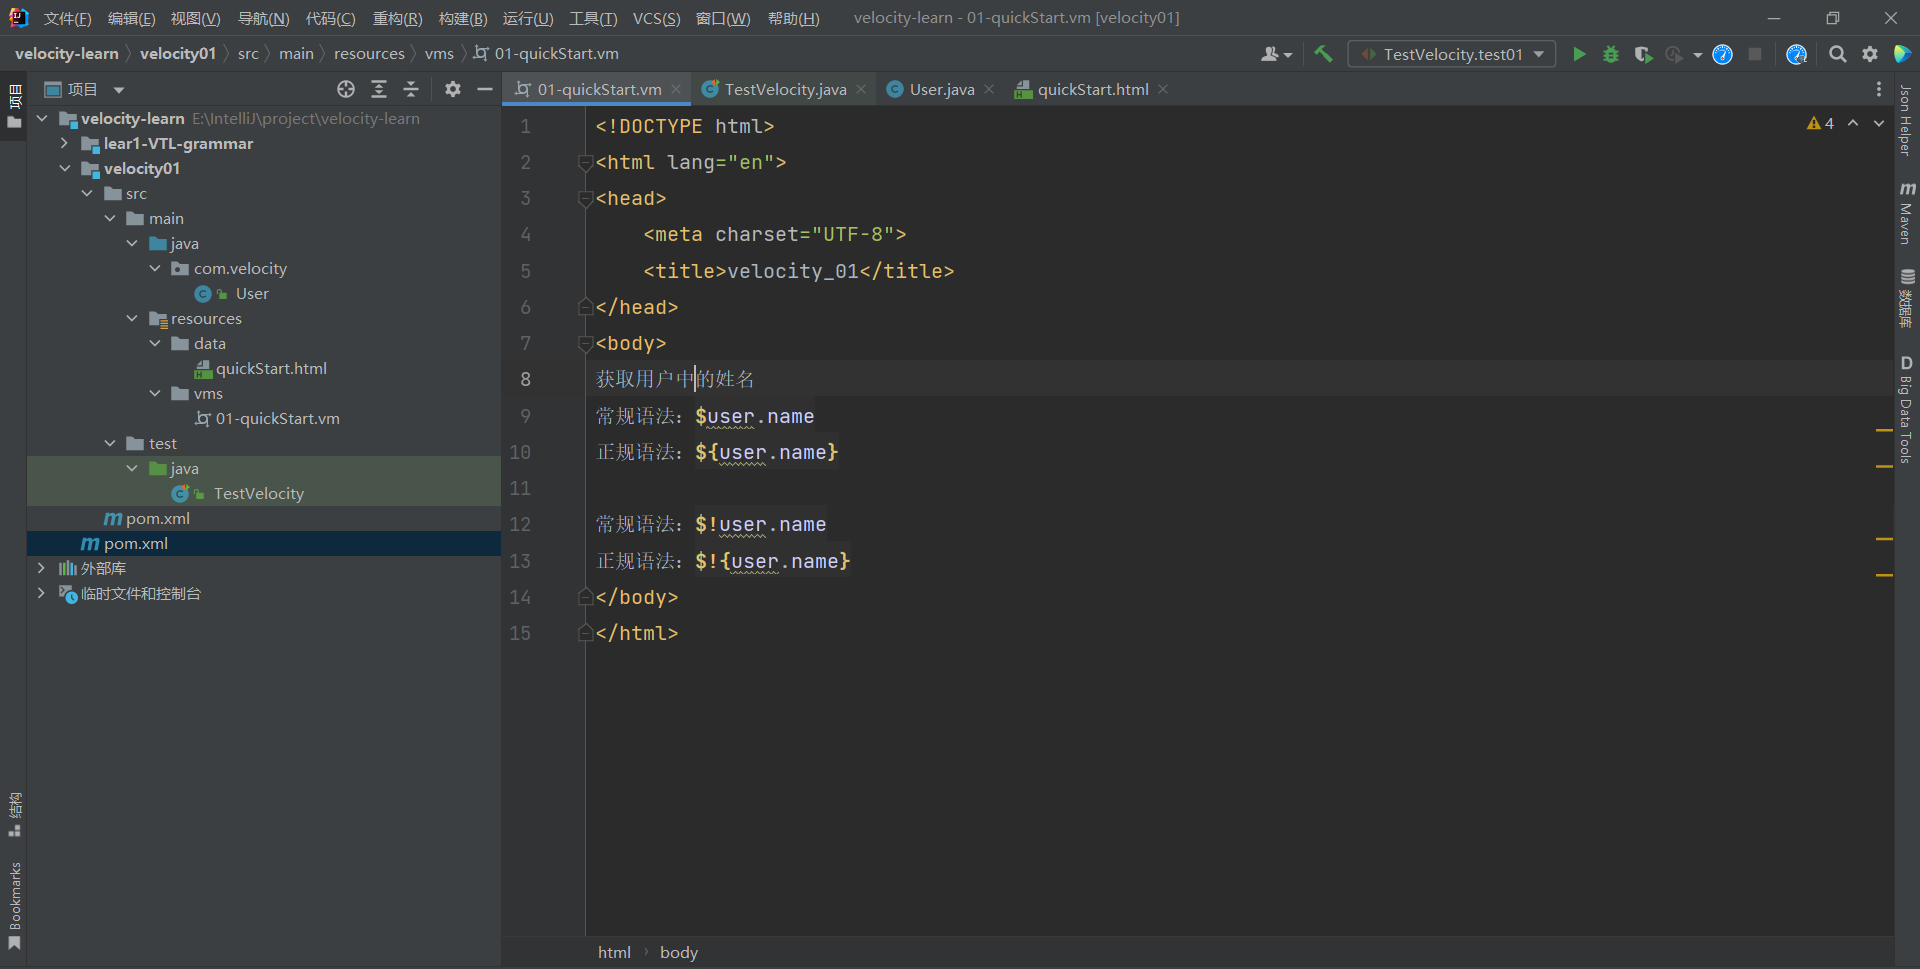The image size is (1920, 969).
Task: Open the File menu
Action: point(67,18)
